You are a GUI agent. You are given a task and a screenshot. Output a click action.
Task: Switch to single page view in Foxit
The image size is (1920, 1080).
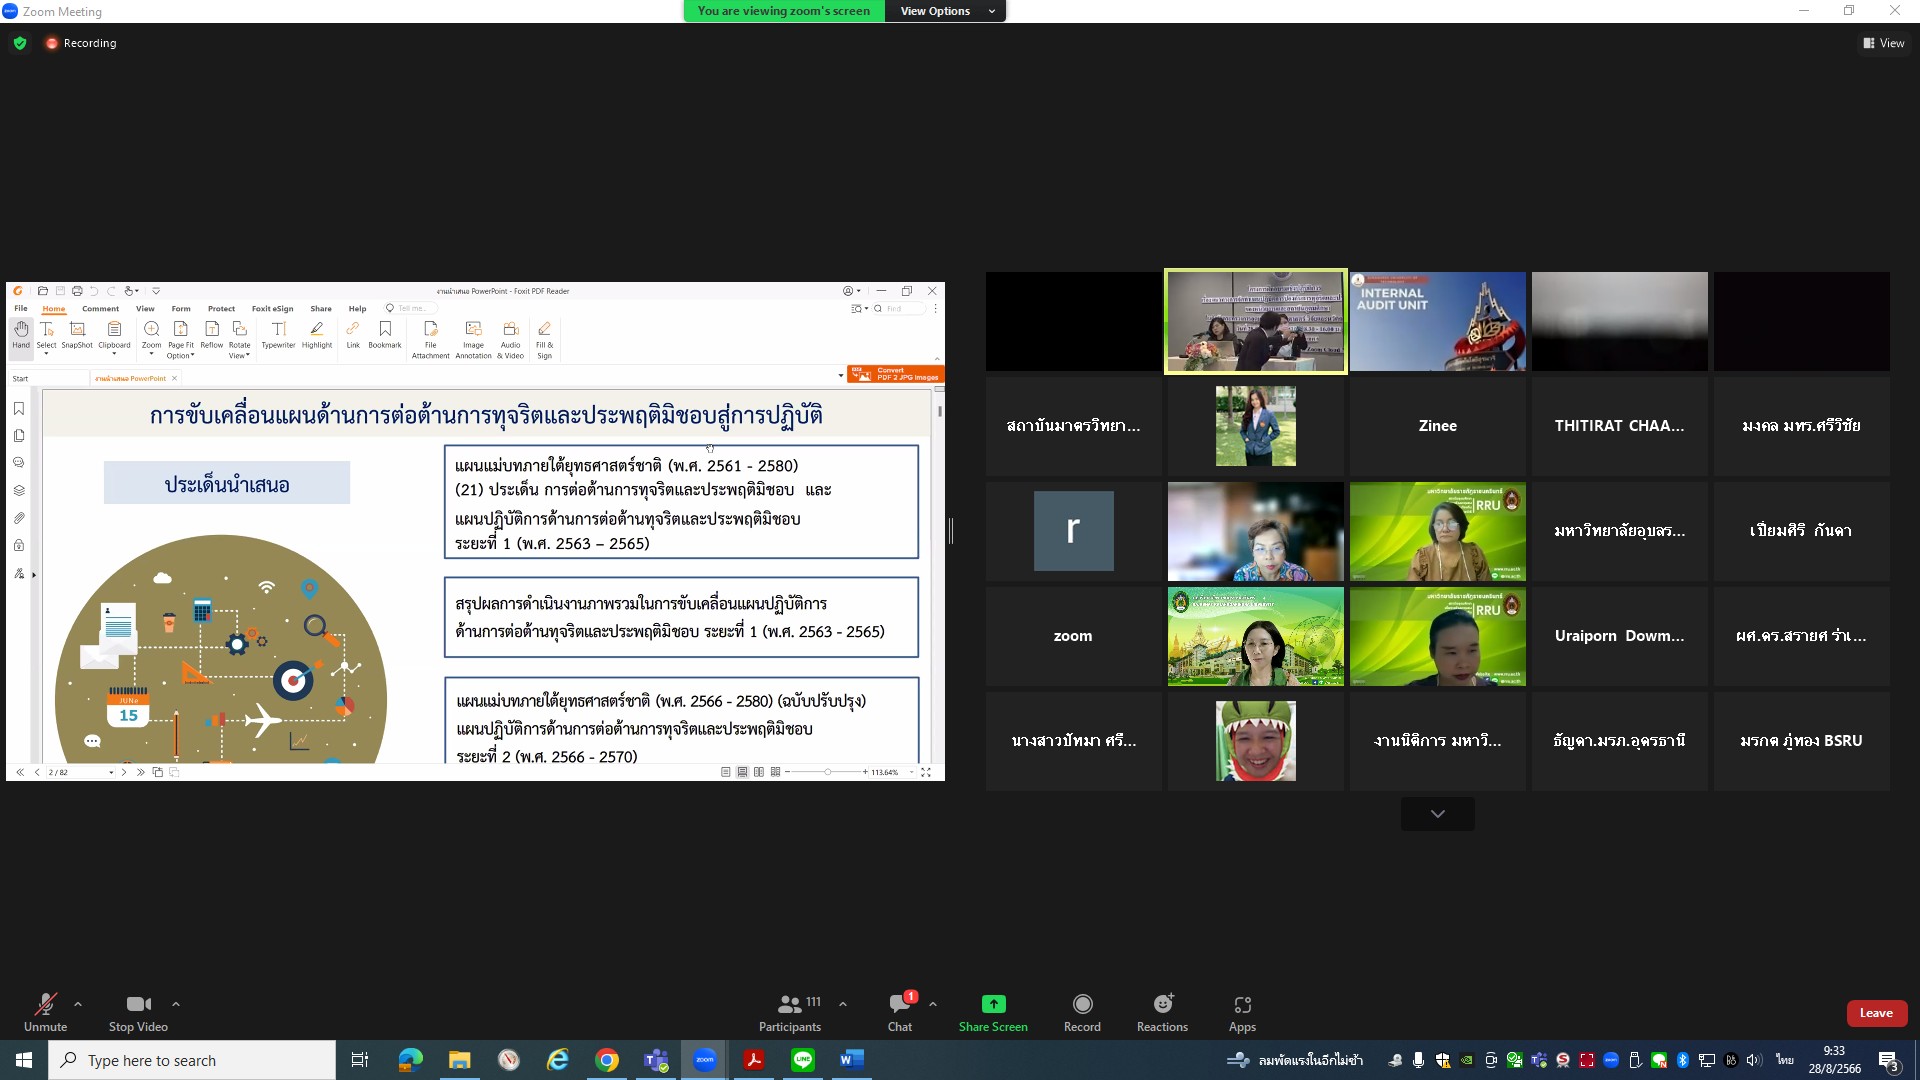pos(726,772)
